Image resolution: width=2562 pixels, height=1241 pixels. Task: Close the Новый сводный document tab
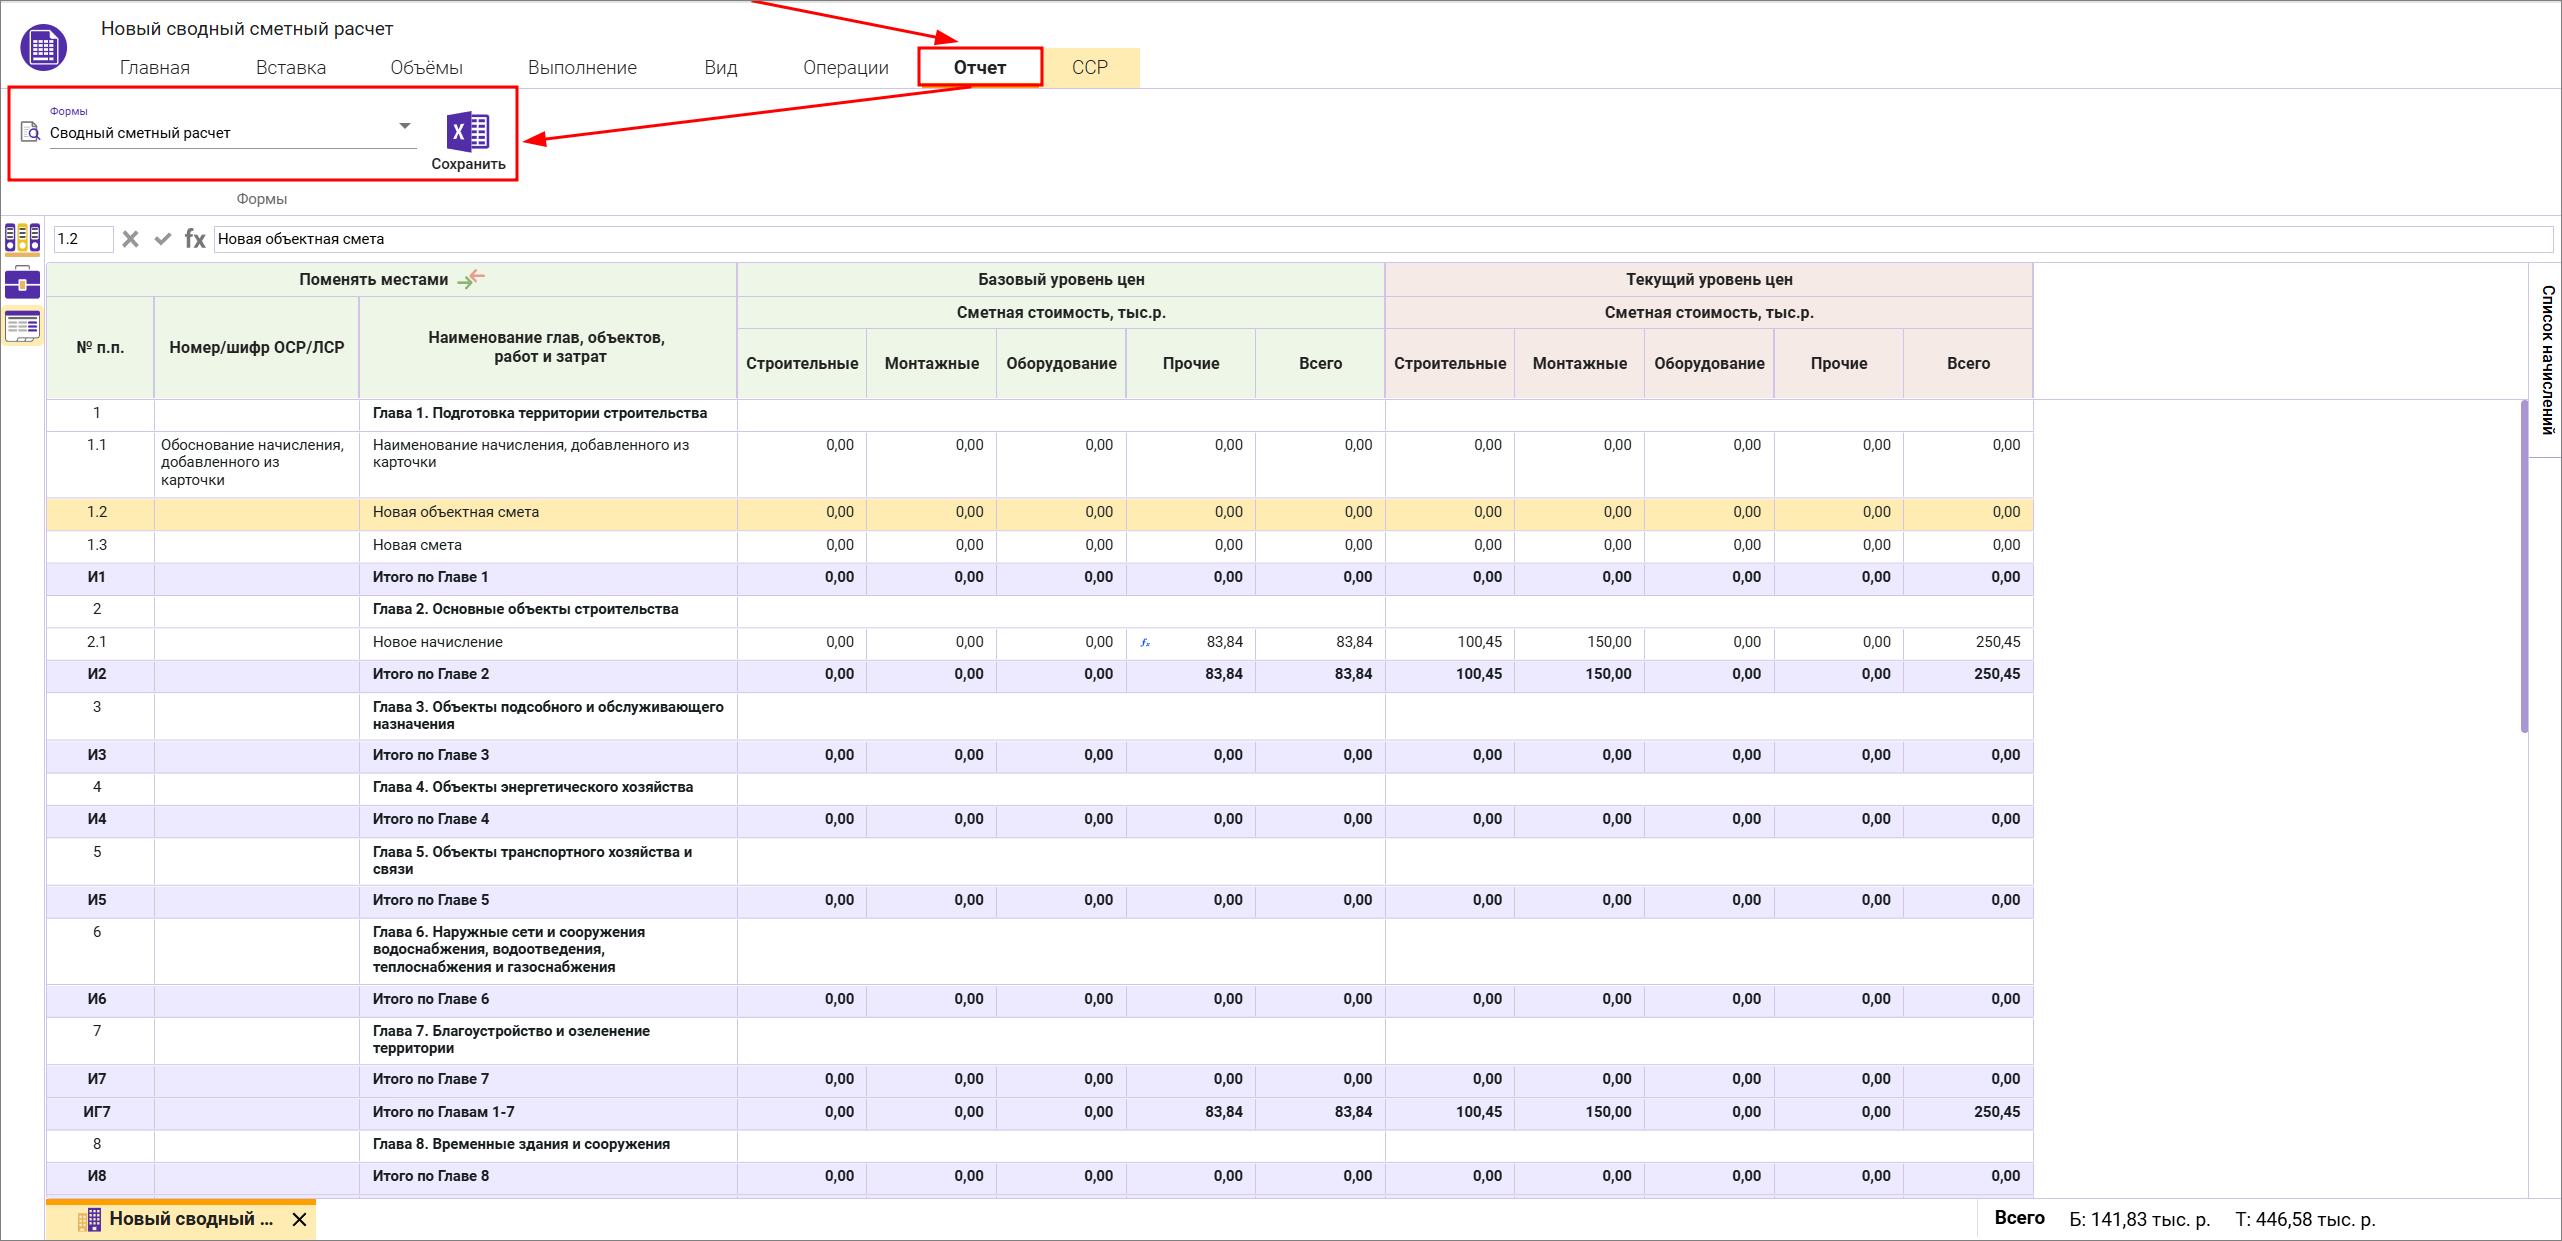(x=299, y=1219)
